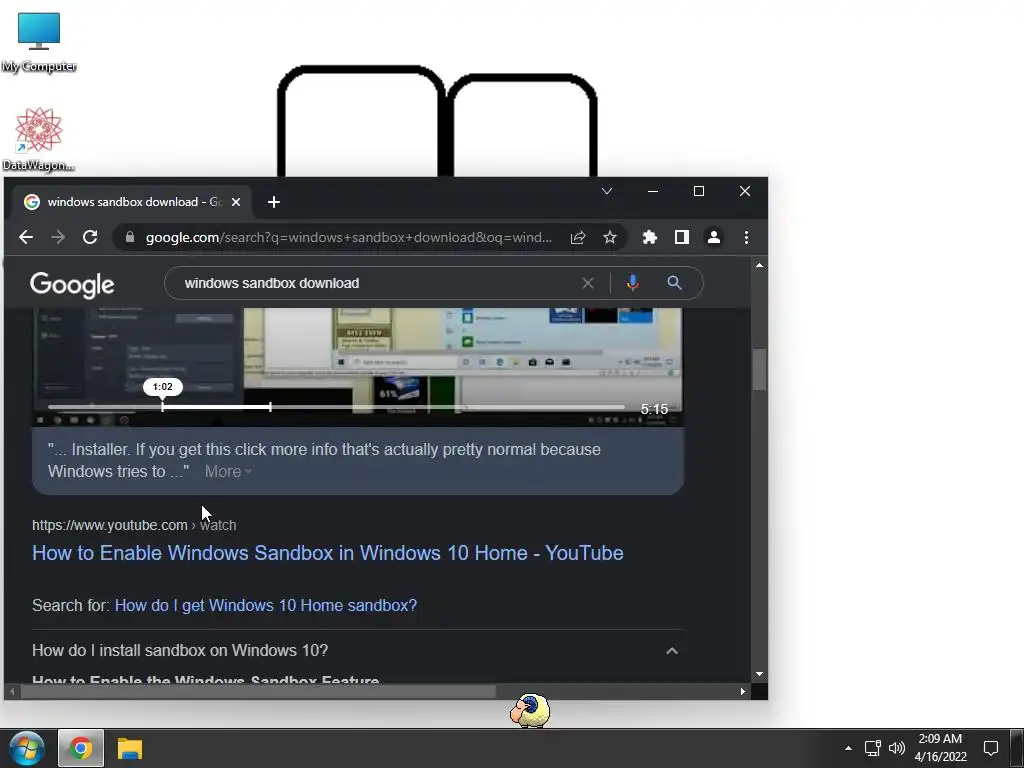Open the youtube.com watch URL

[134, 525]
